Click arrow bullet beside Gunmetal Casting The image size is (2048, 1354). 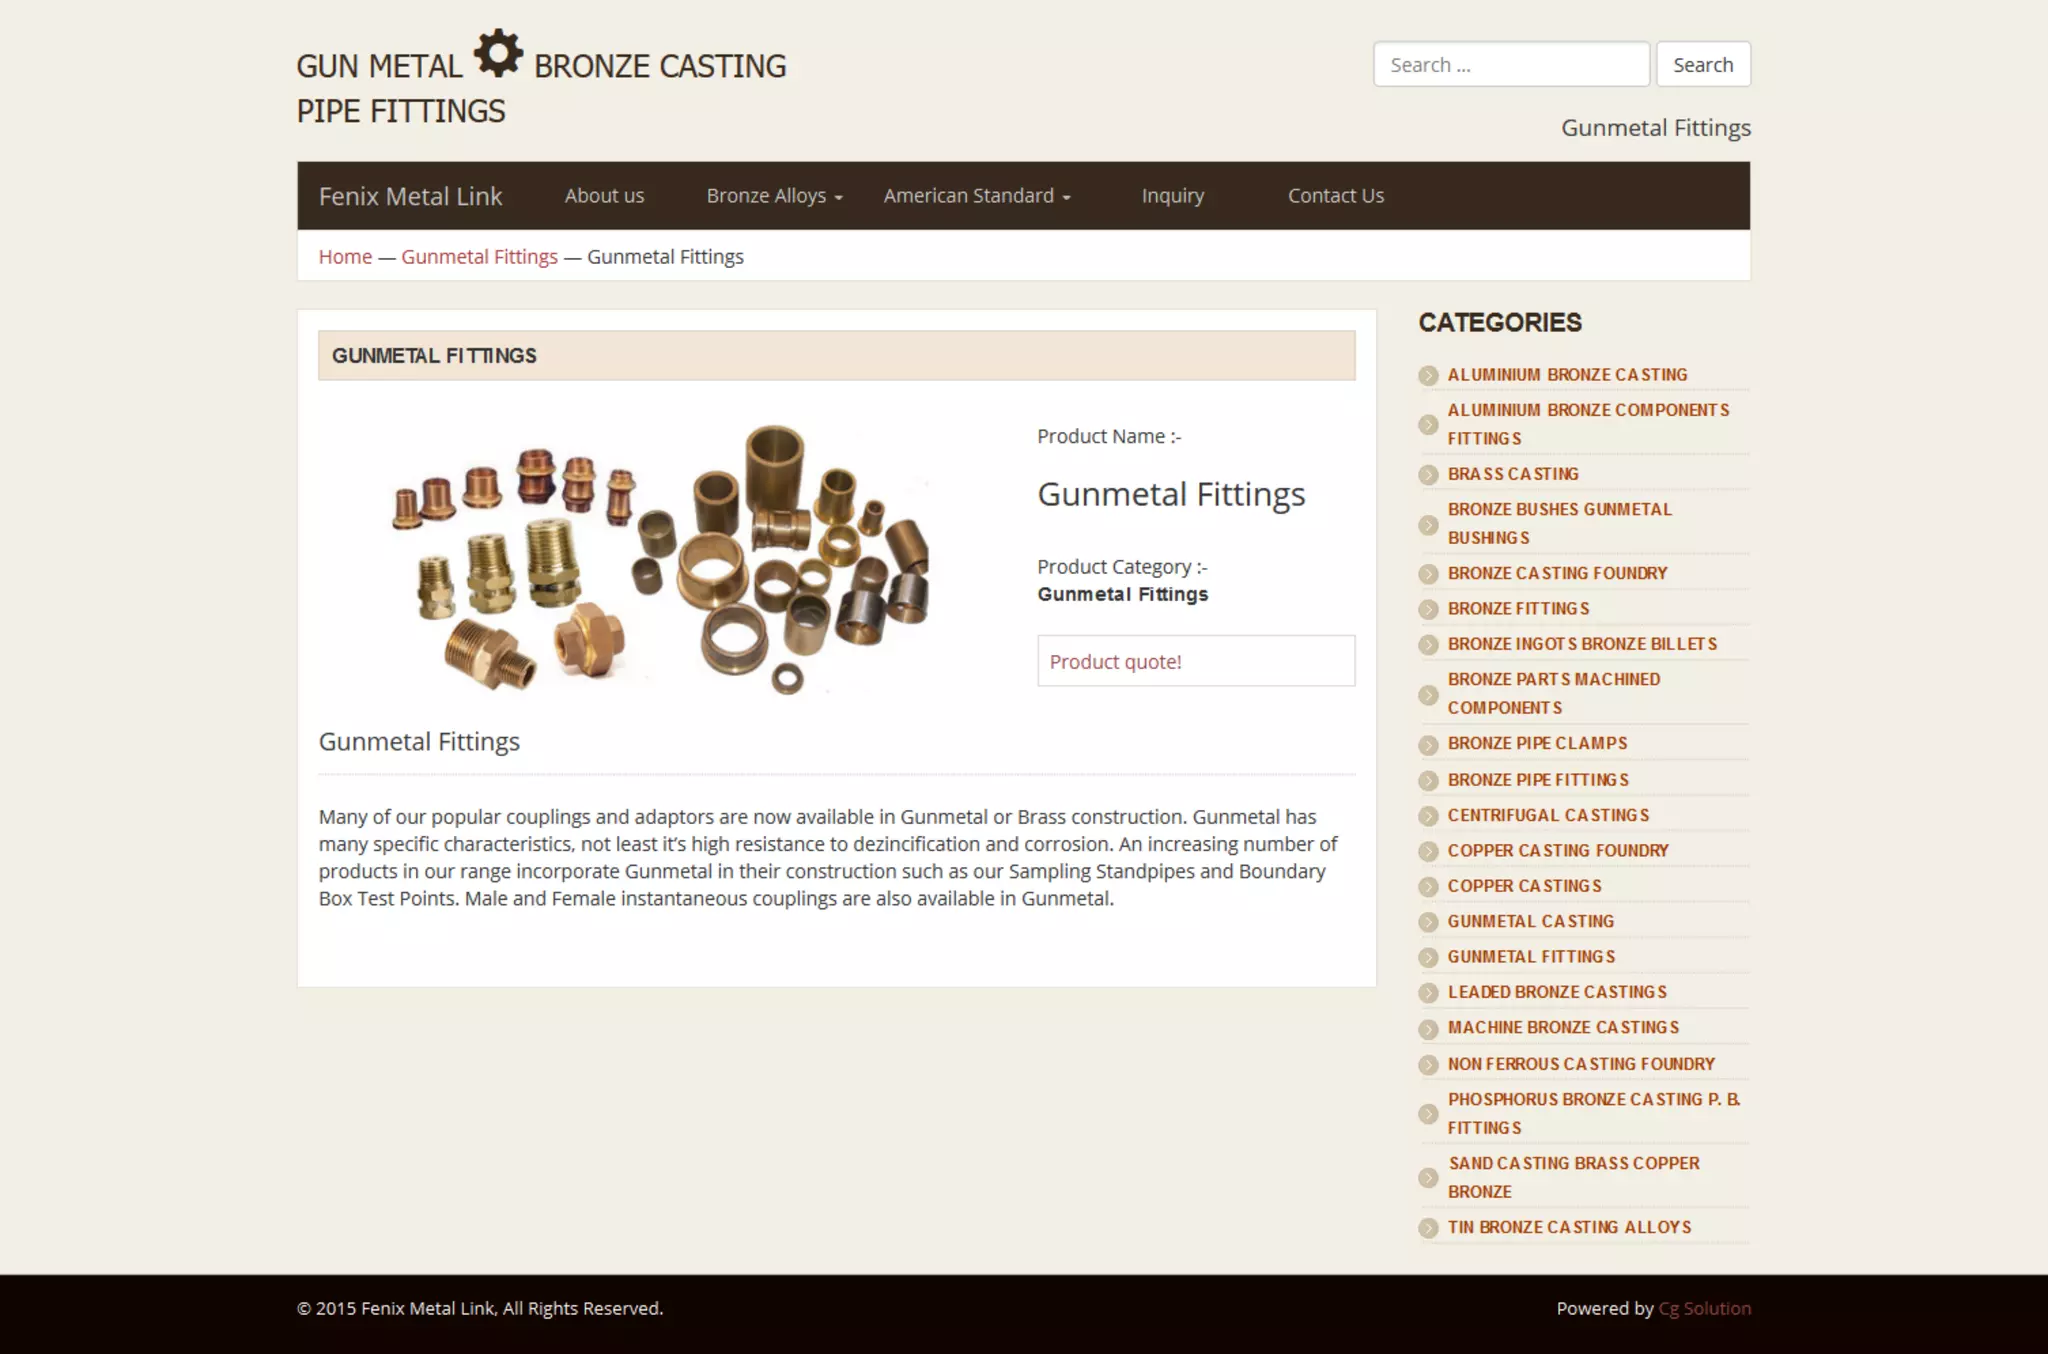pyautogui.click(x=1428, y=922)
